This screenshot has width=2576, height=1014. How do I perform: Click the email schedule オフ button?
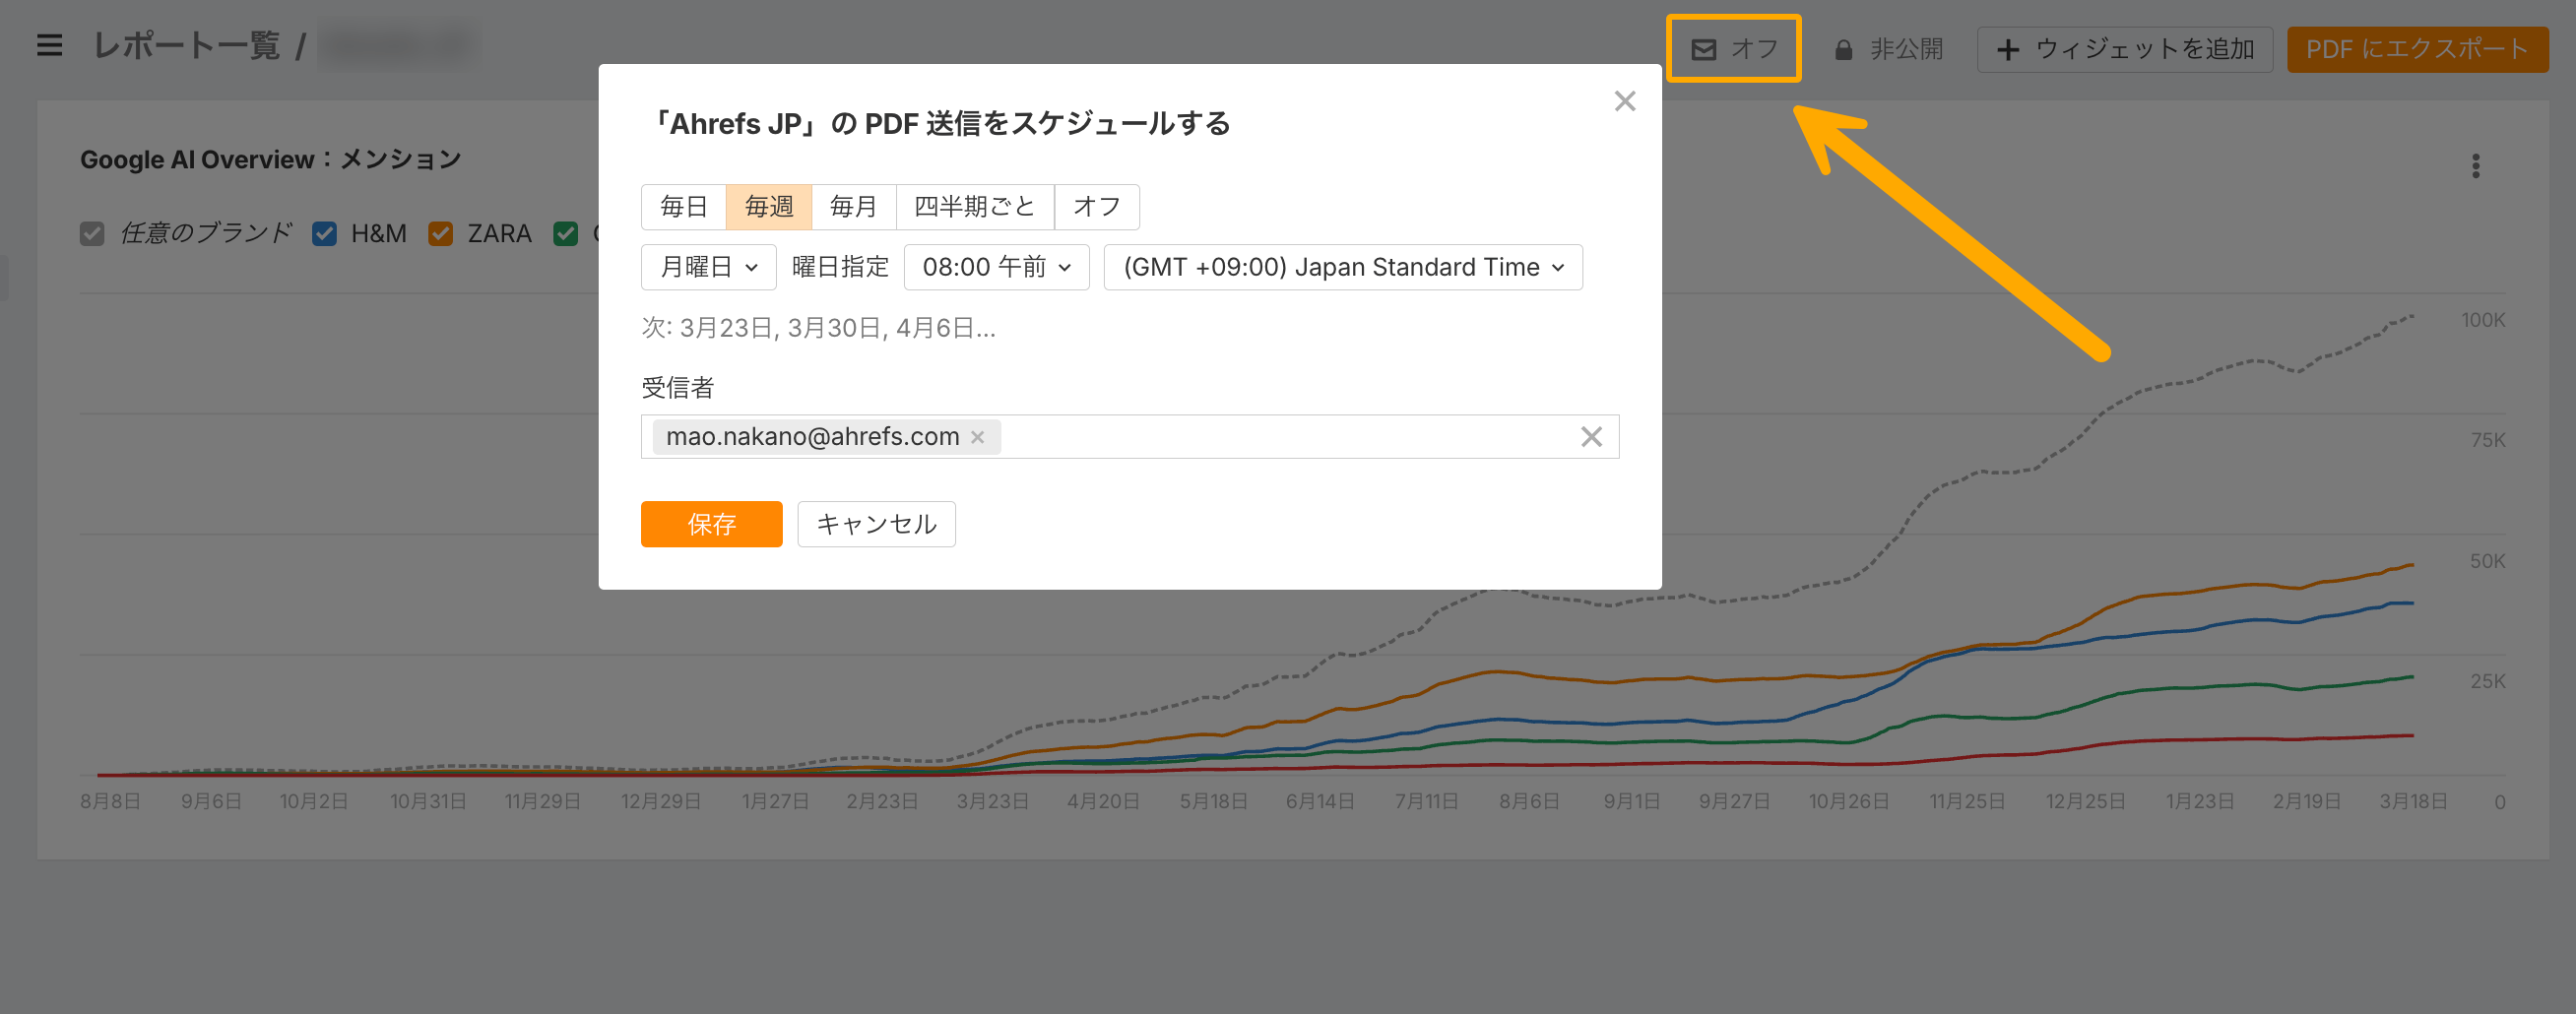[x=1733, y=48]
